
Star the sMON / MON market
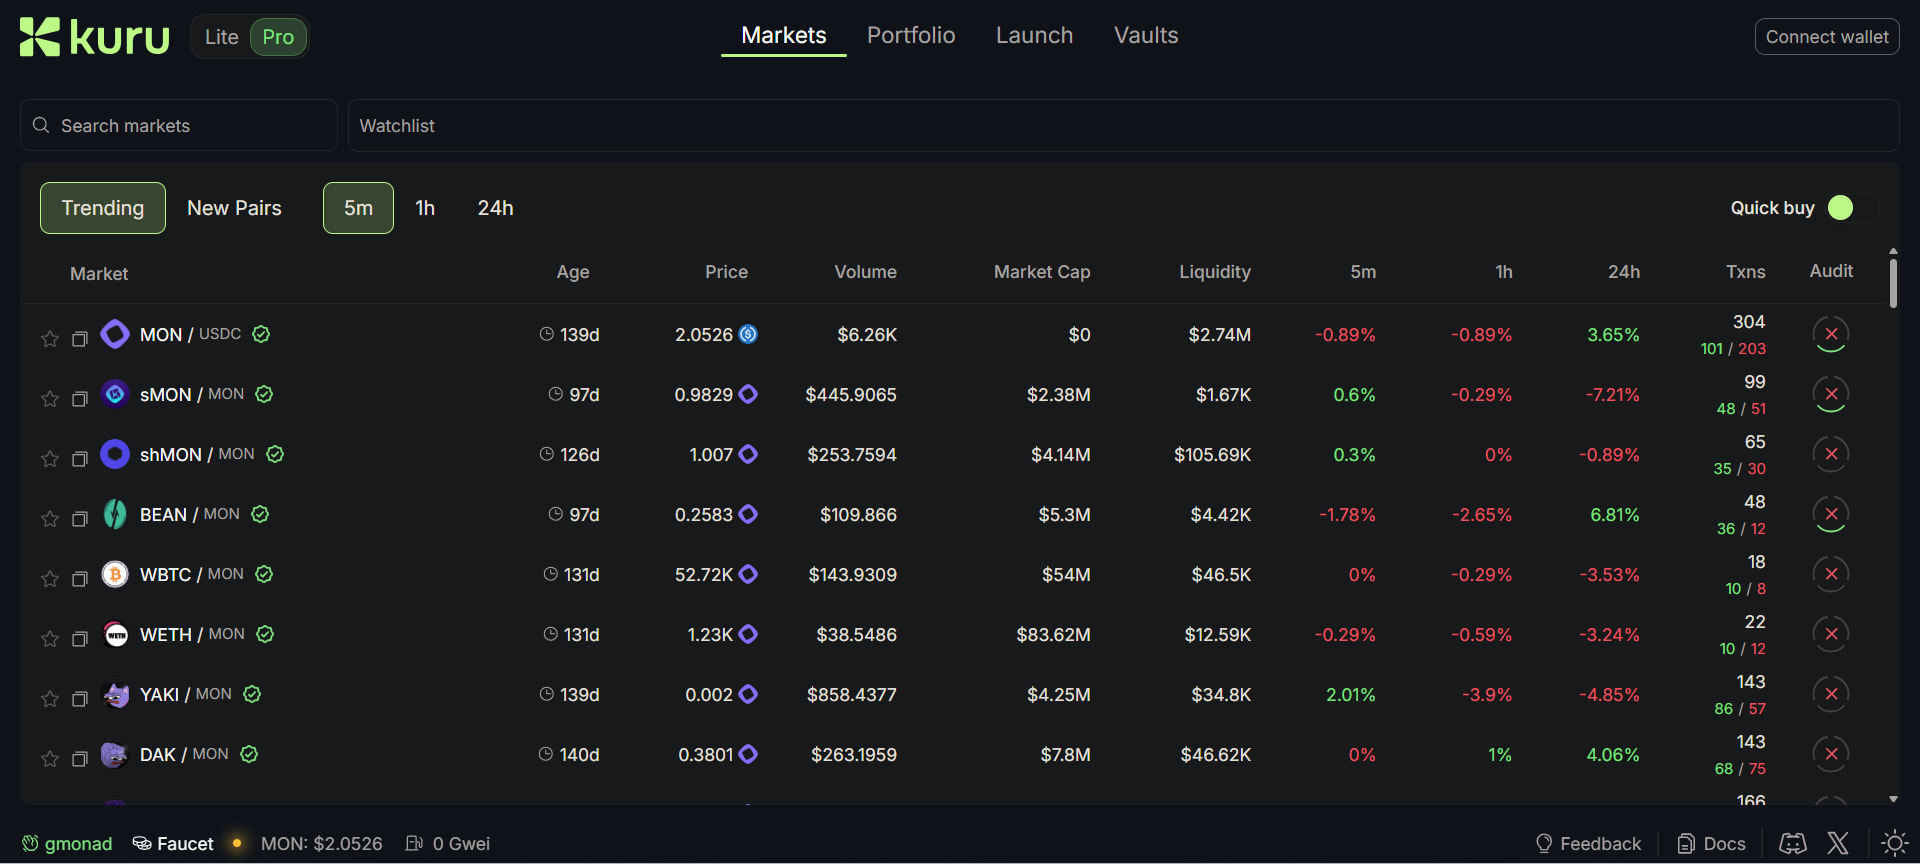[49, 399]
